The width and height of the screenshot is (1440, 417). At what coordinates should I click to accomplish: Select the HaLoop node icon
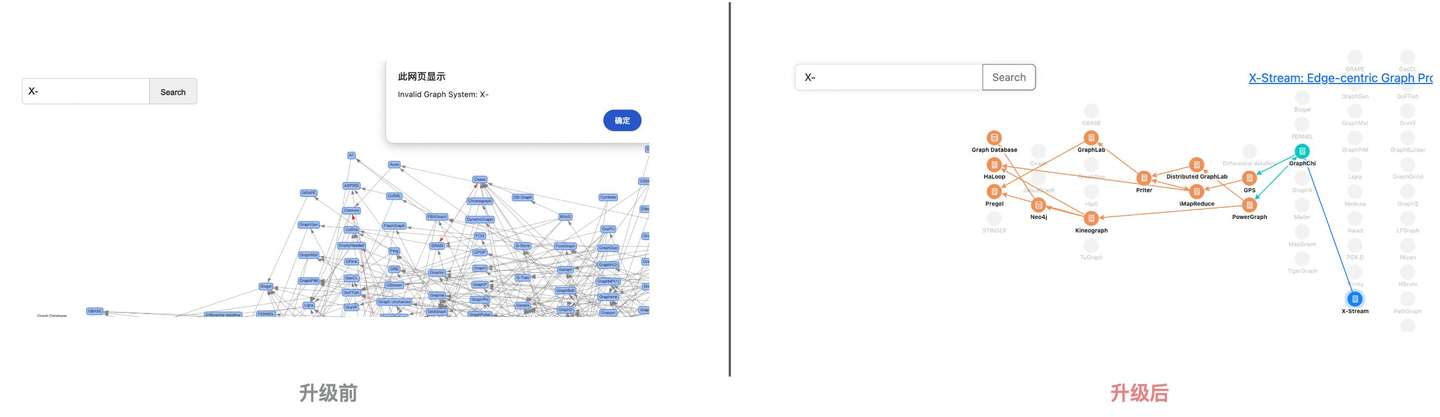[x=994, y=164]
